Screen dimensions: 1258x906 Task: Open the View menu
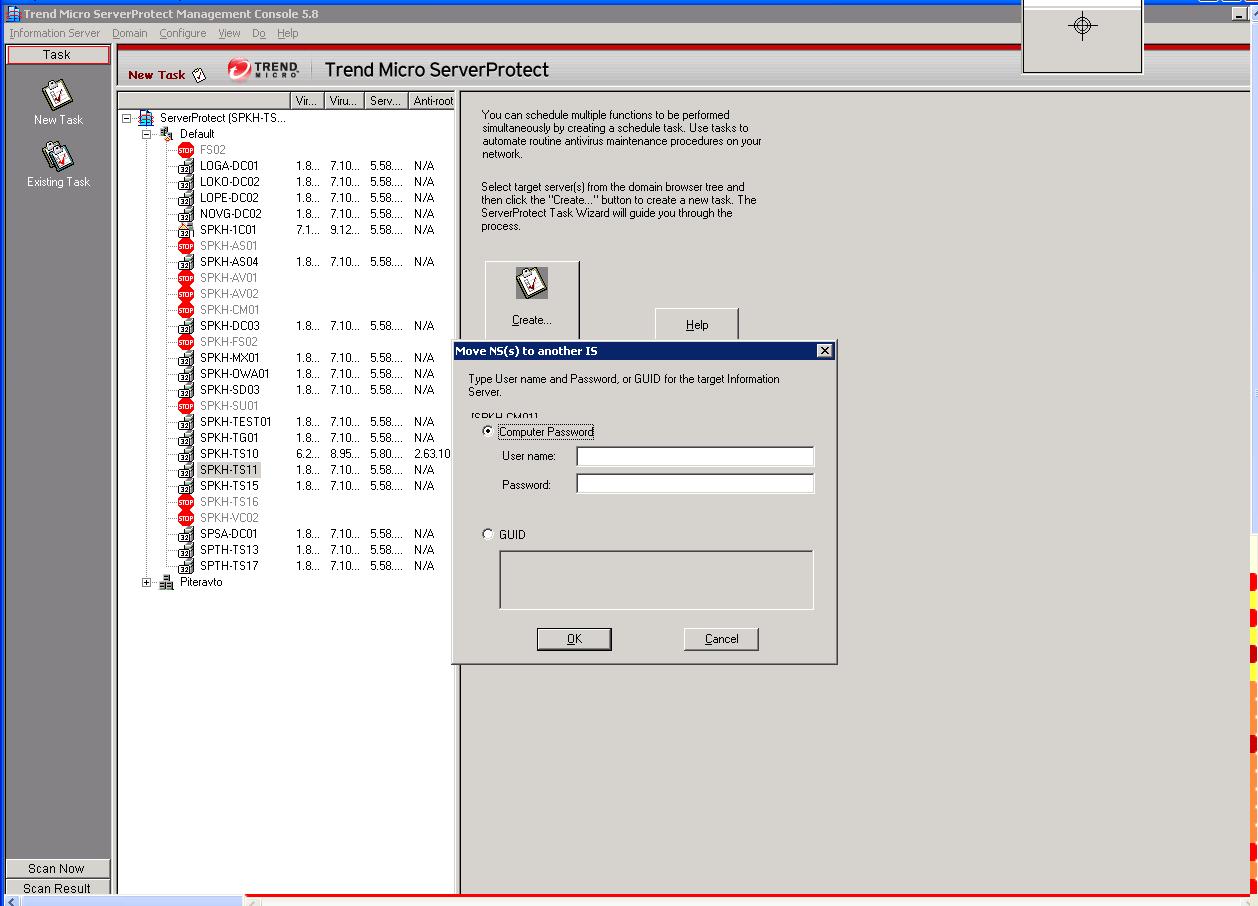(x=229, y=33)
